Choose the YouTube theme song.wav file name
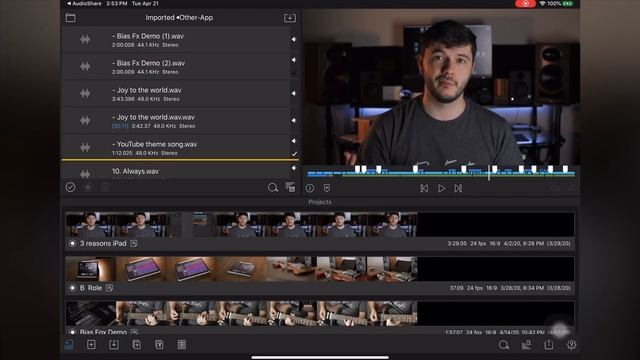Viewport: 640px width, 360px height. (x=154, y=144)
